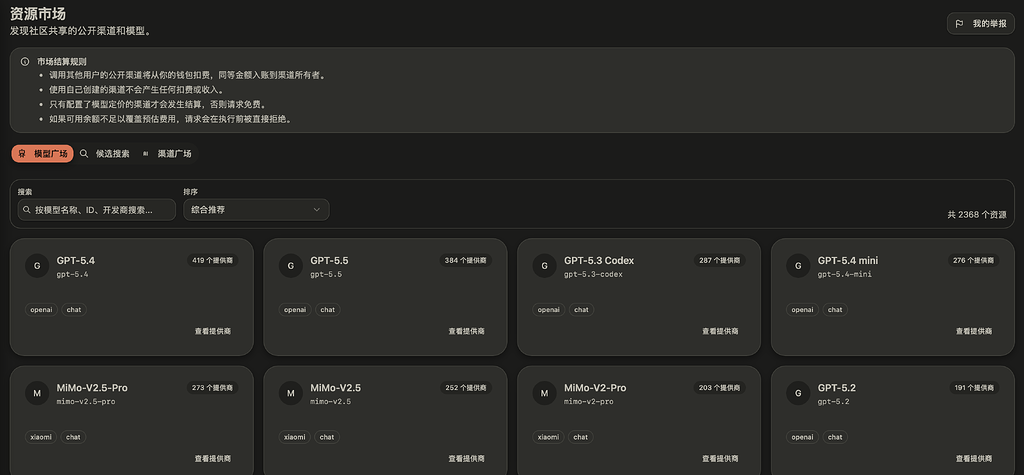
Task: View providers for MiMo-V2-Pro
Action: coord(720,459)
